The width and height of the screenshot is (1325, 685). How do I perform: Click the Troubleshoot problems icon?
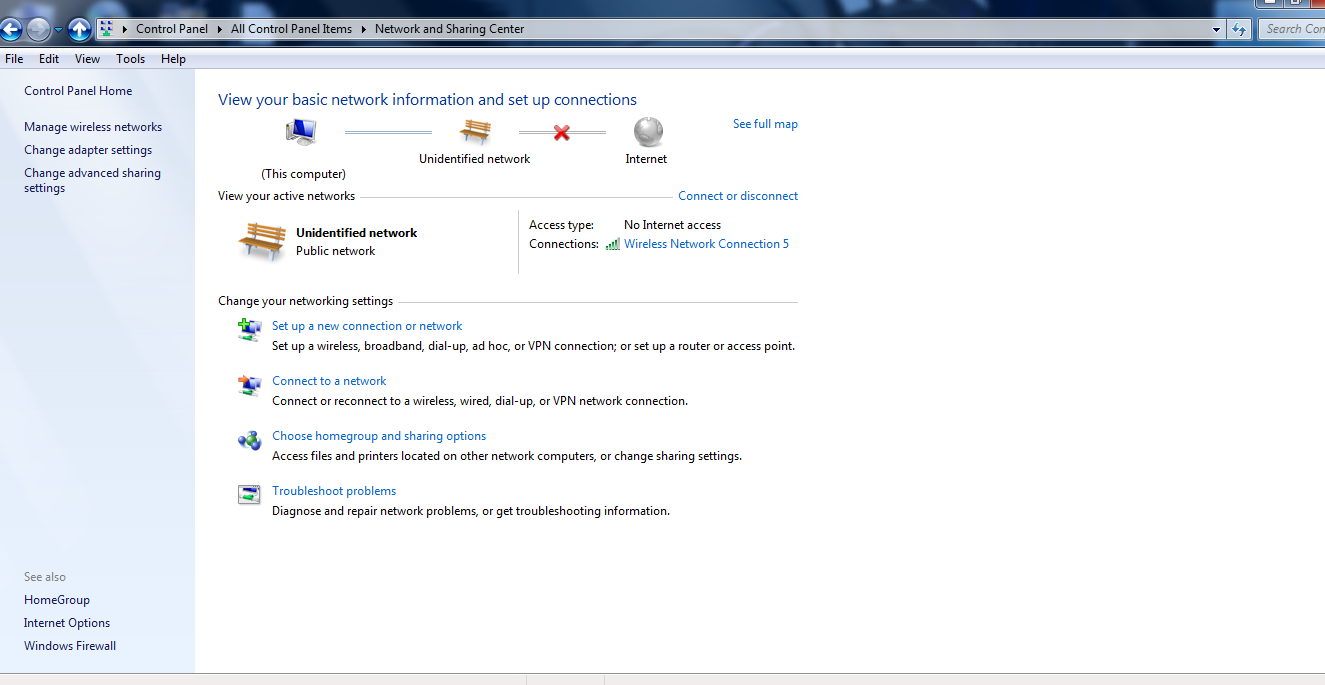pos(249,494)
